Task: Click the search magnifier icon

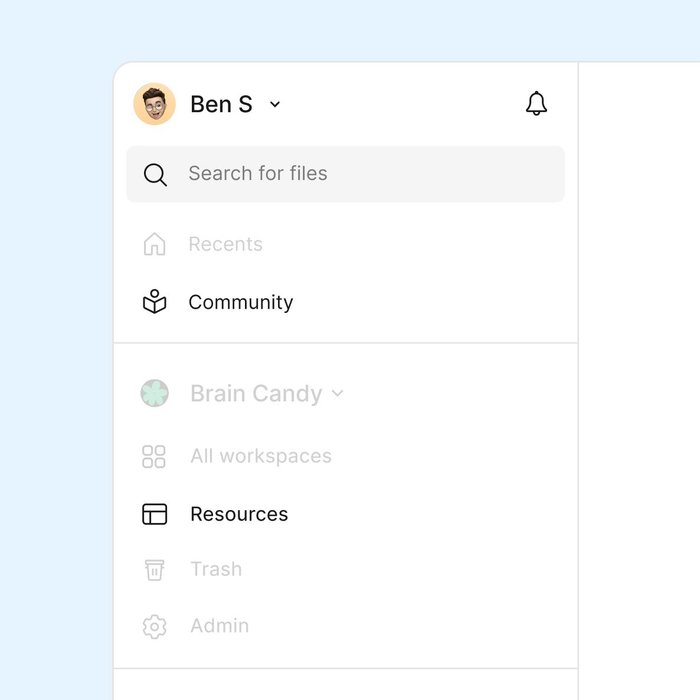Action: (x=155, y=175)
